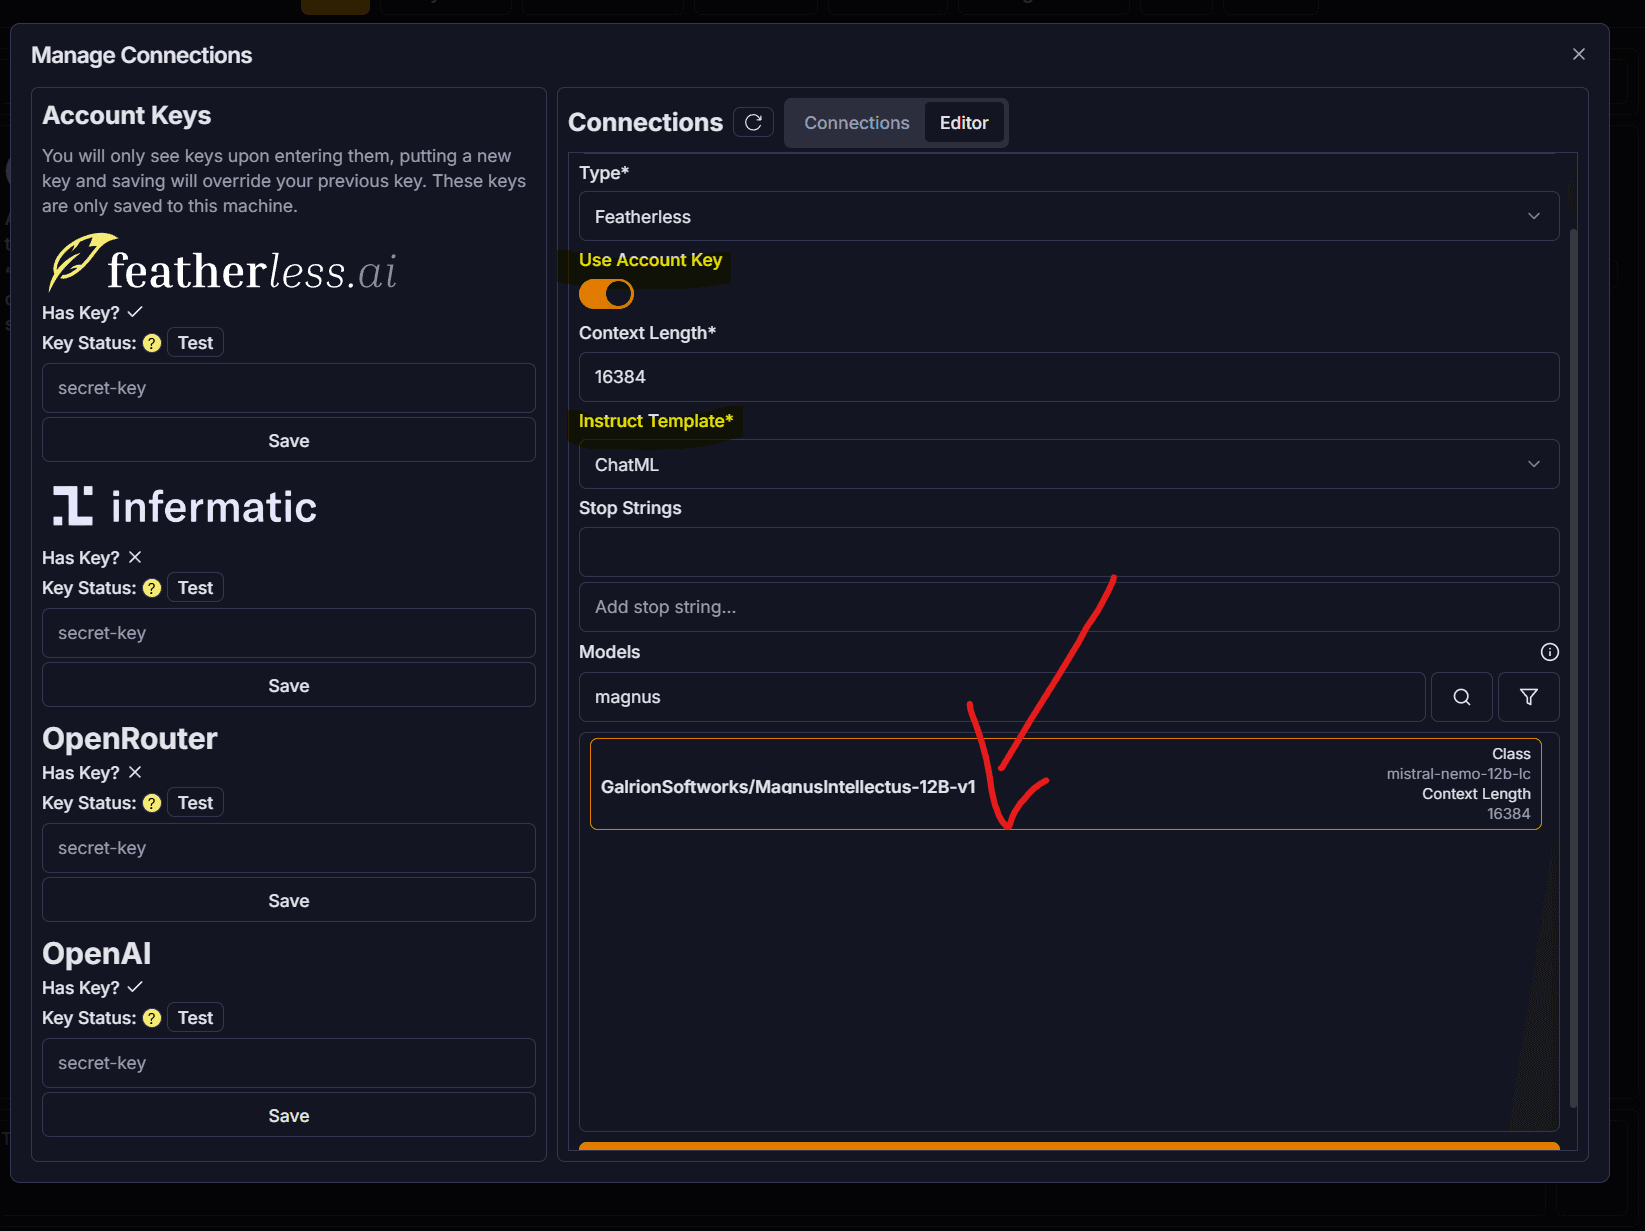The height and width of the screenshot is (1231, 1645).
Task: Focus the Infermatic secret-key field
Action: pos(289,633)
